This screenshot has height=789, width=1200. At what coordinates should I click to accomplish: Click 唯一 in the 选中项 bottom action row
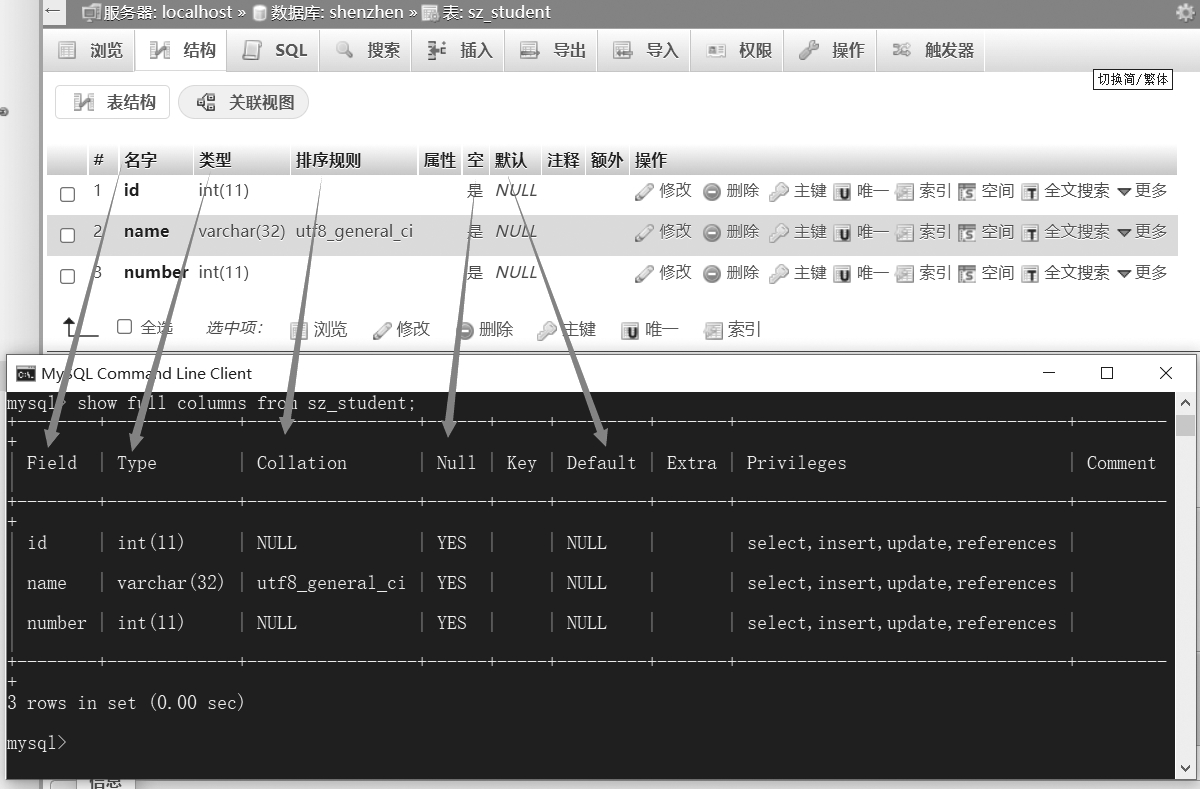(x=650, y=329)
